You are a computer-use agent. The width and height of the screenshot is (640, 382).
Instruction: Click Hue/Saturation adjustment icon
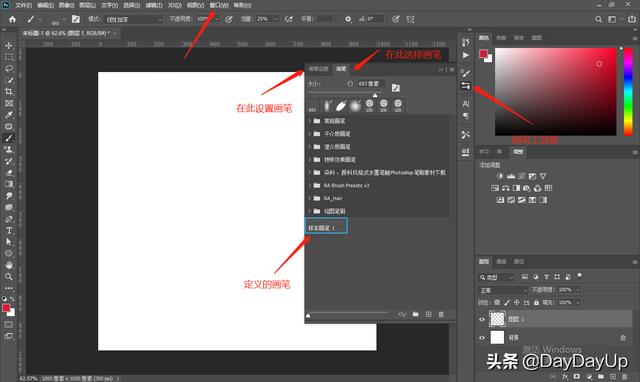tap(495, 188)
